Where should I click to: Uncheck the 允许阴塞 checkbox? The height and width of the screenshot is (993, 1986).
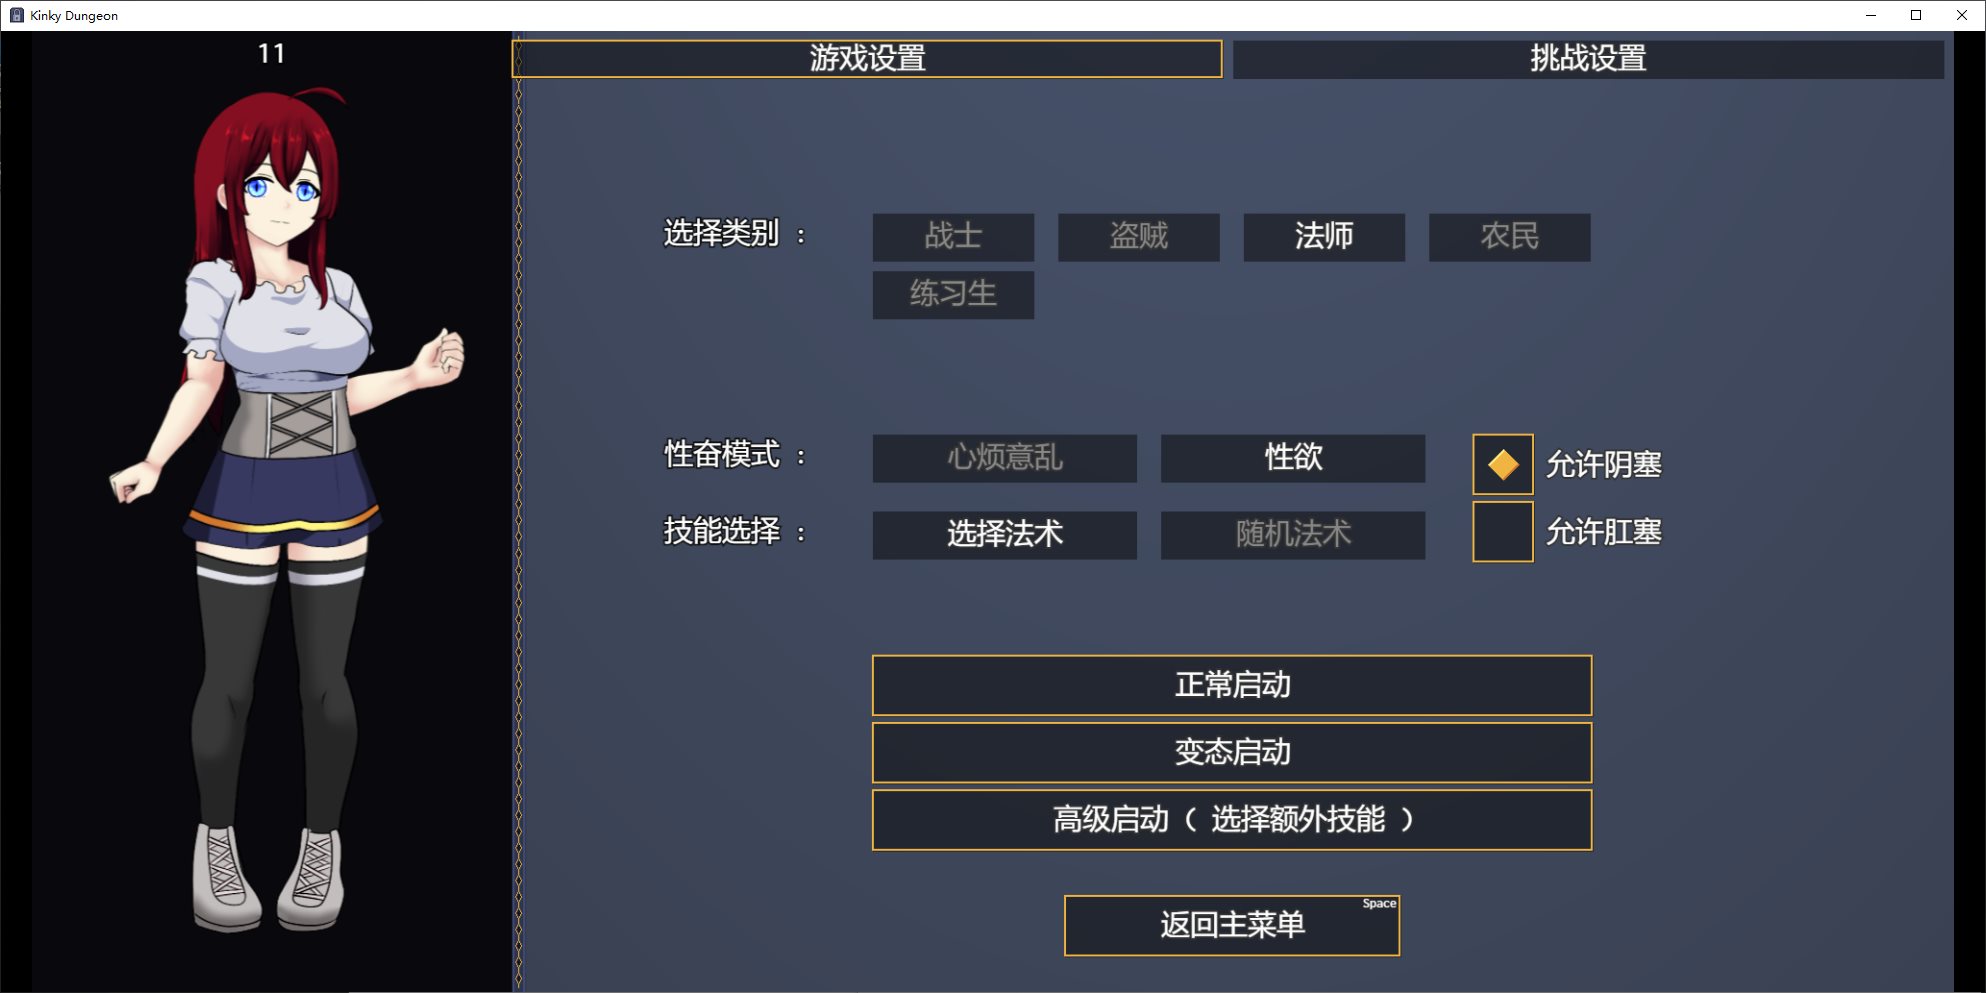click(x=1502, y=464)
